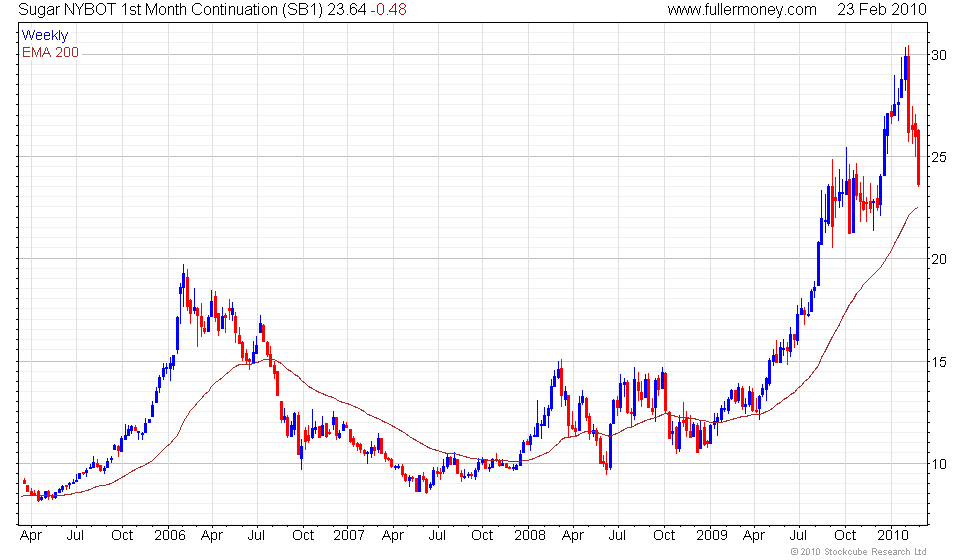Click the blue 'Weekly' label
This screenshot has width=980, height=560.
pyautogui.click(x=45, y=36)
